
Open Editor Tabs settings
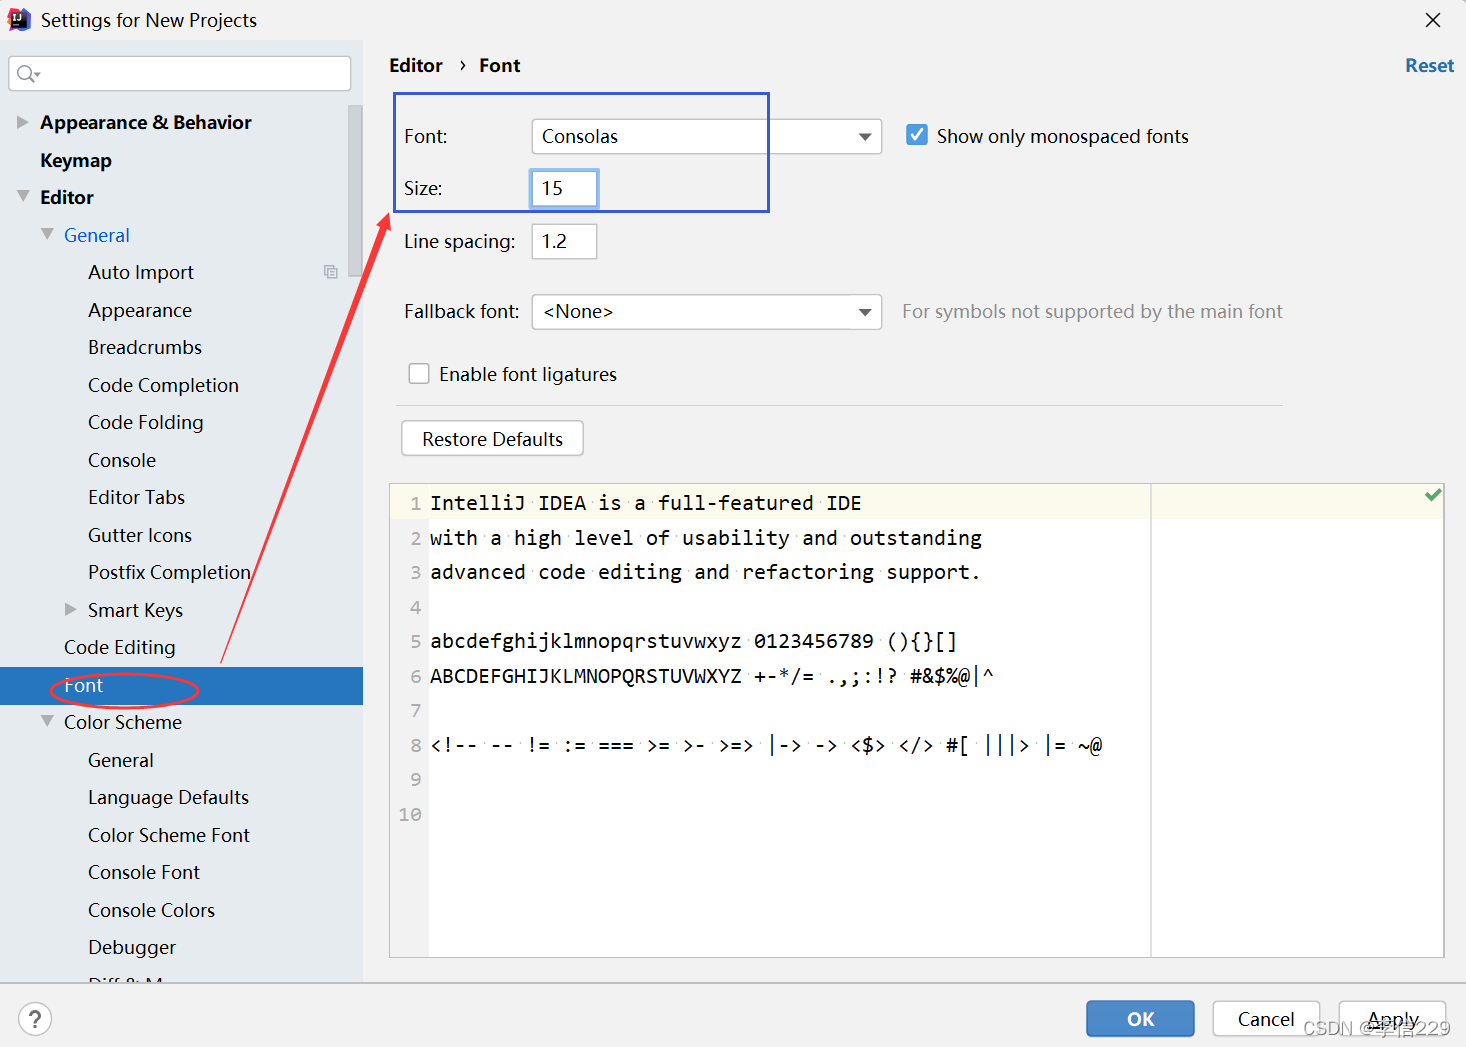pos(136,497)
